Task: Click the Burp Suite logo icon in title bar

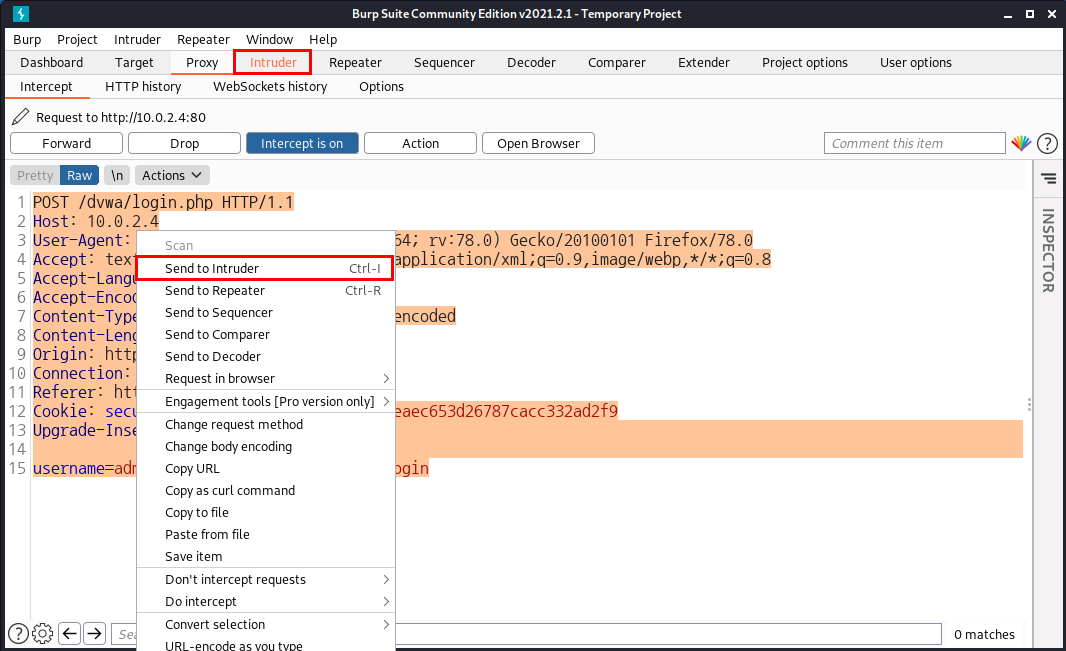Action: 21,14
